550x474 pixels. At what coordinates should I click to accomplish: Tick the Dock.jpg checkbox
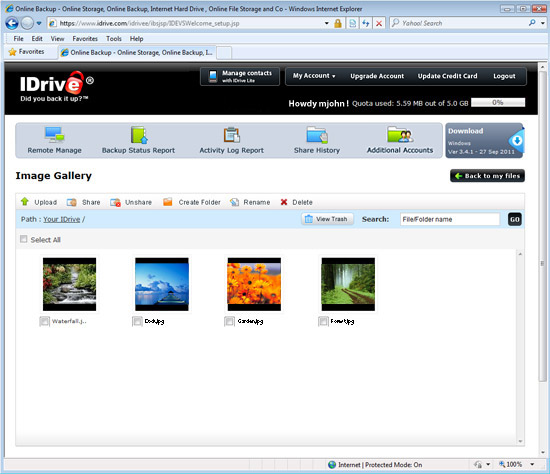[x=137, y=321]
